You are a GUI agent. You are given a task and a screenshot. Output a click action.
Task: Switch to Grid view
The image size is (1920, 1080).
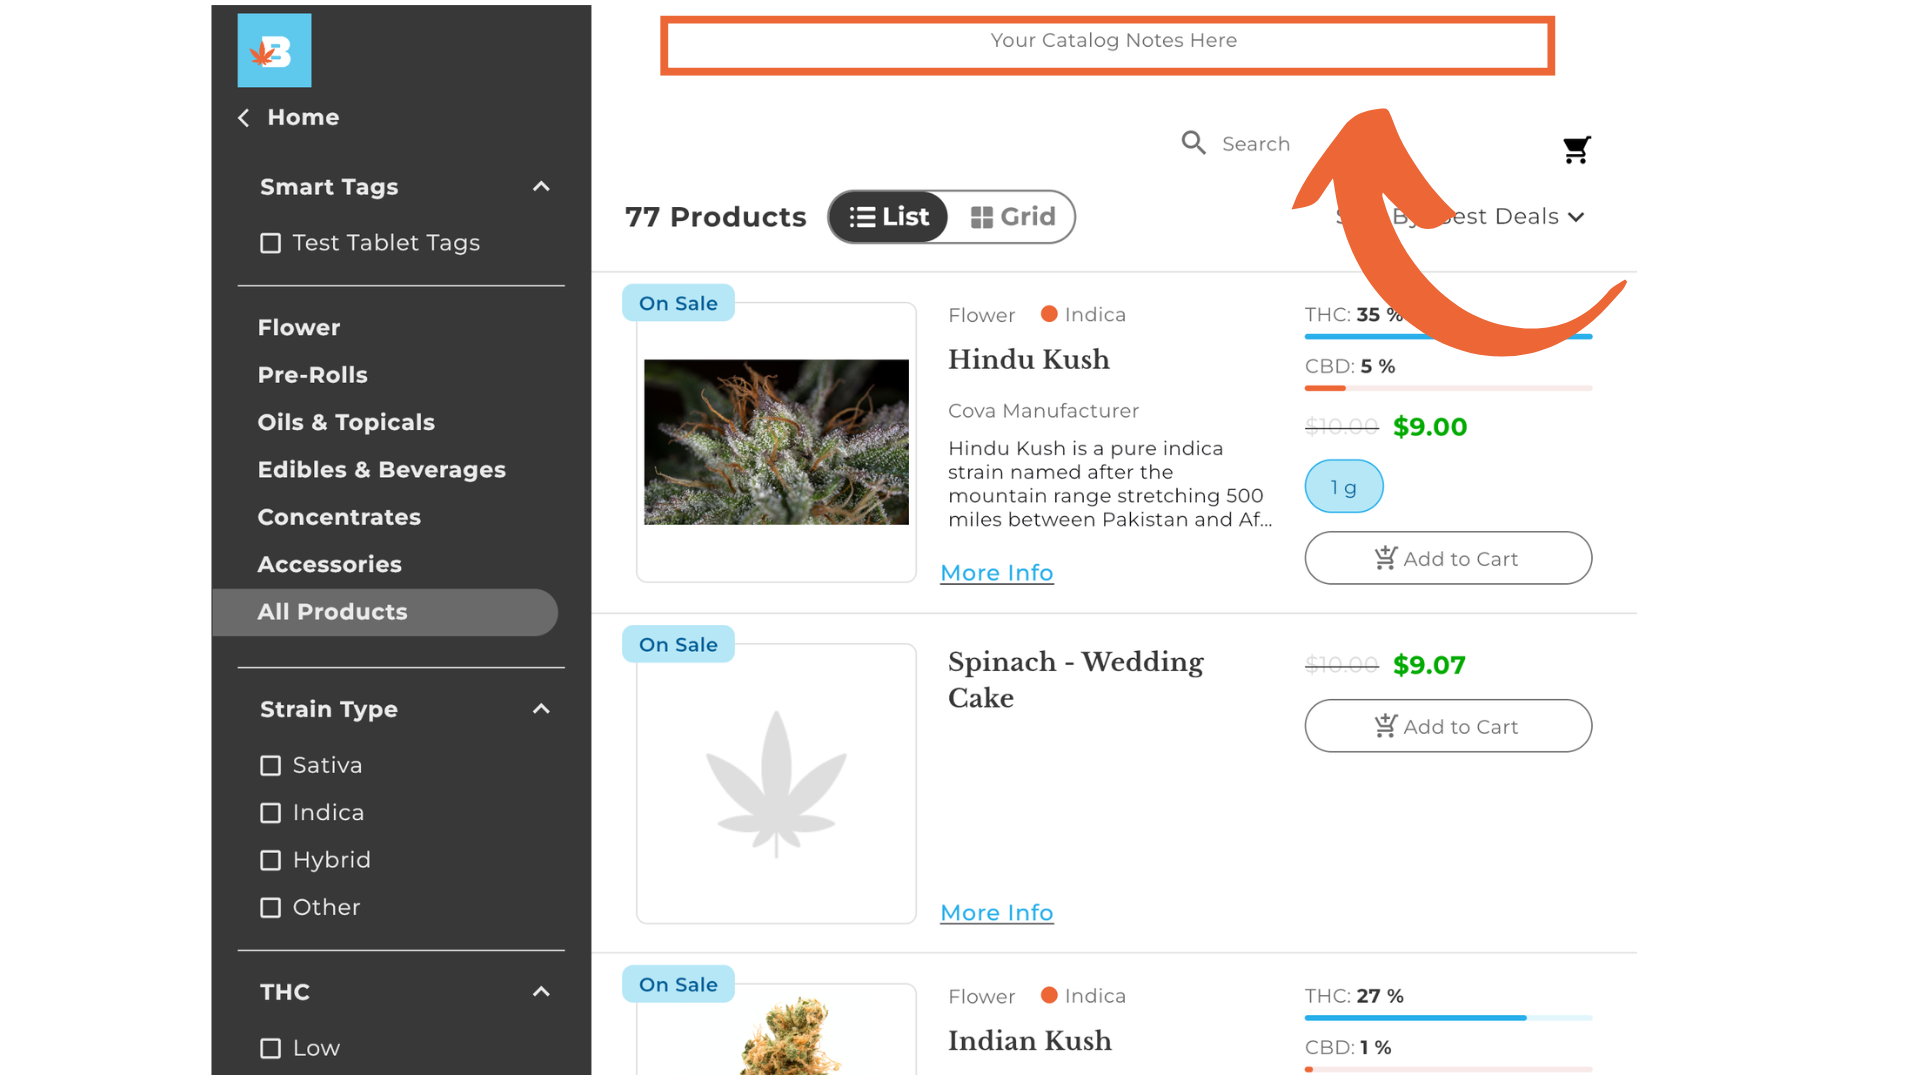point(1013,217)
